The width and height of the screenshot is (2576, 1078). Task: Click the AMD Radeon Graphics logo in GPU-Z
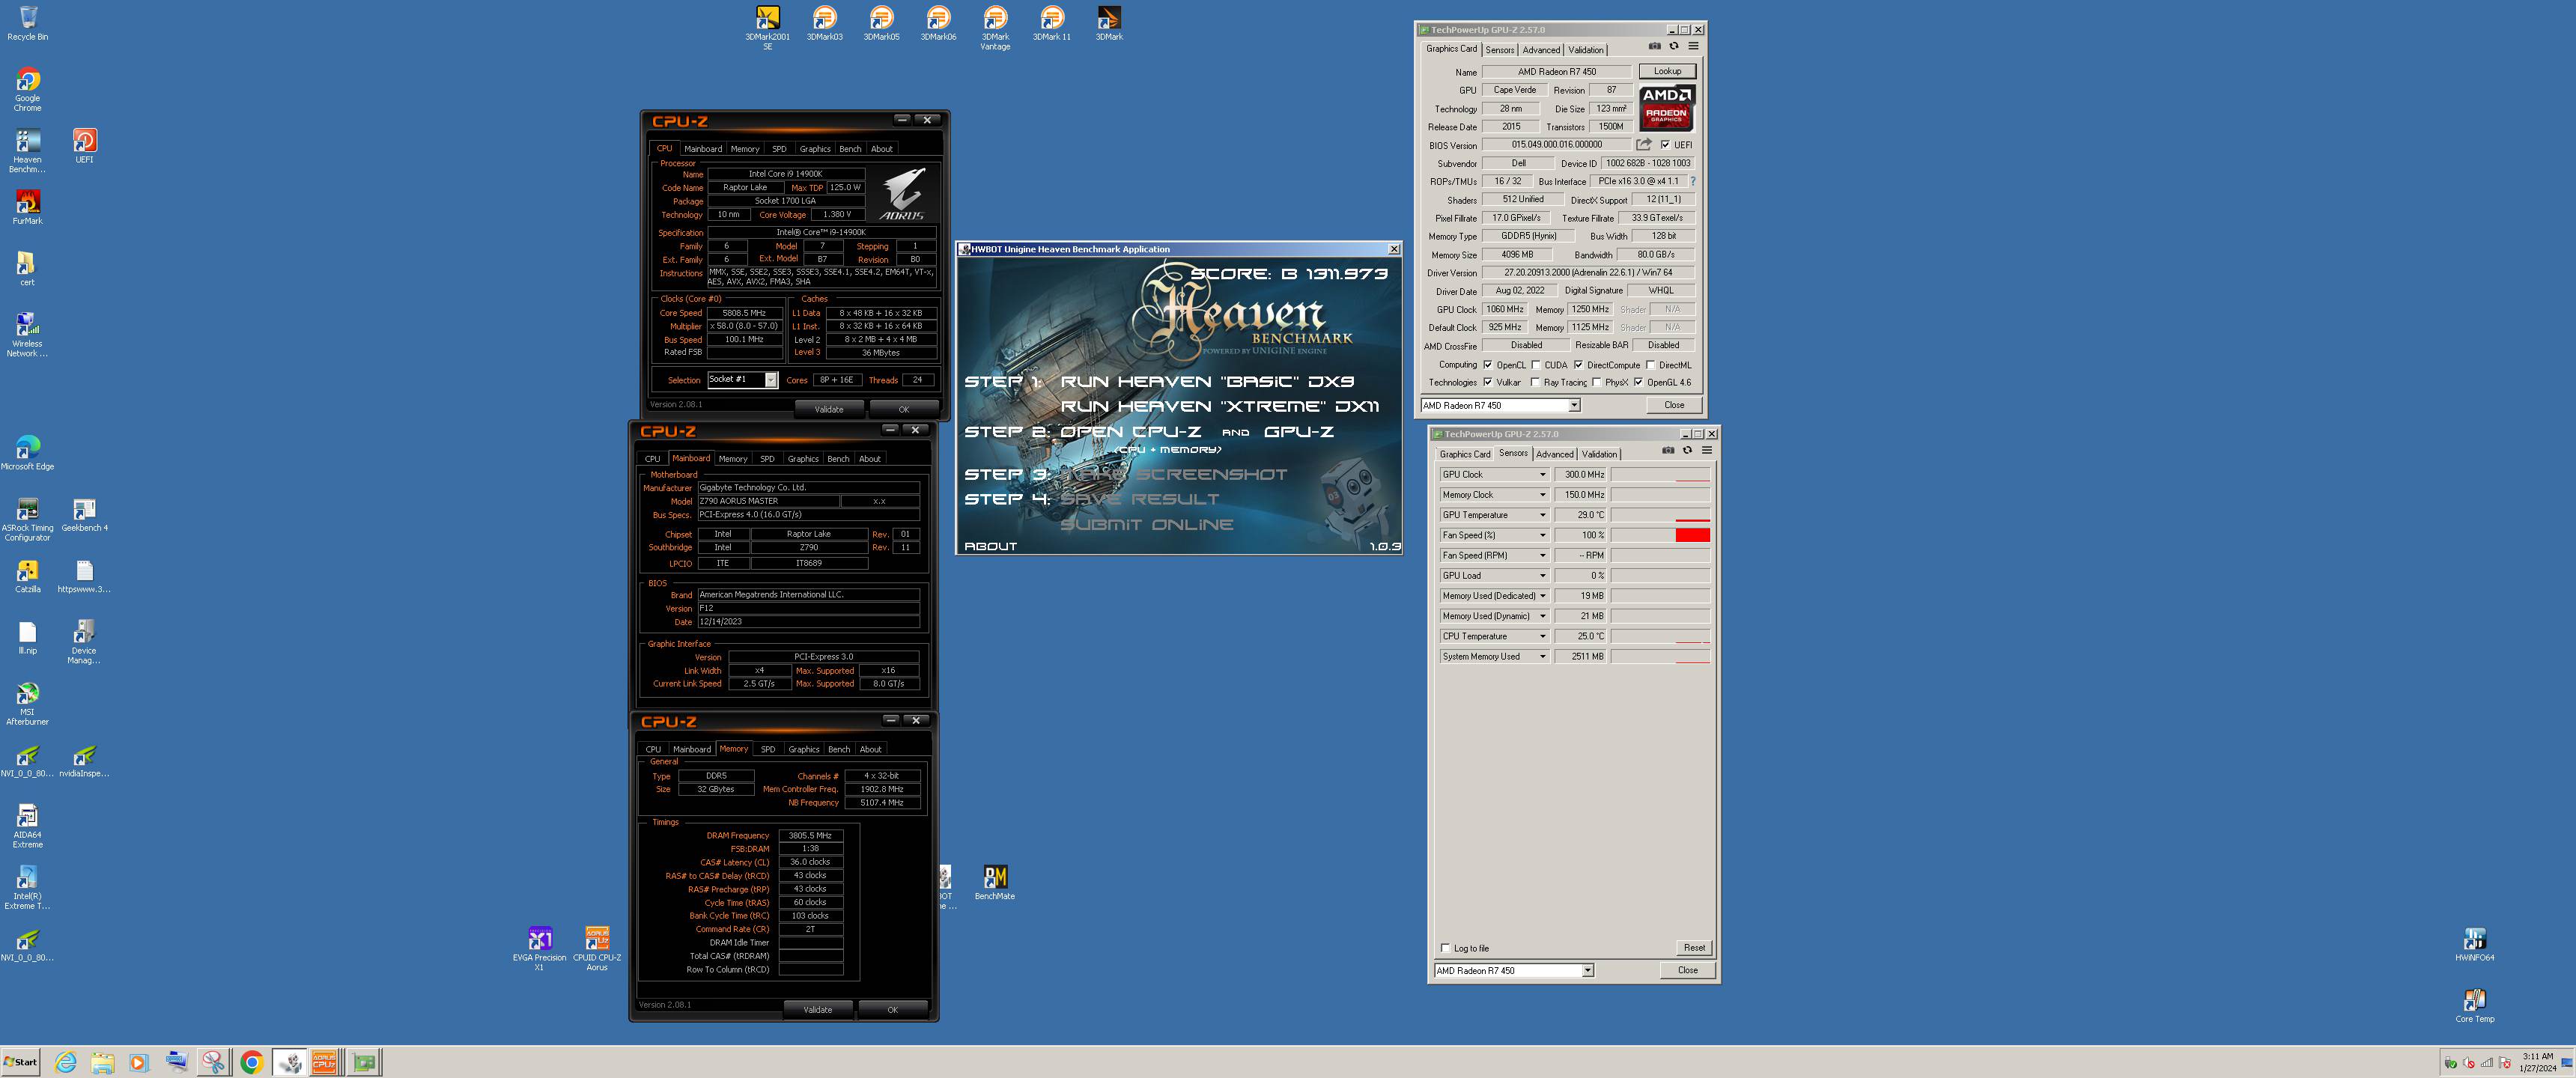[1667, 107]
